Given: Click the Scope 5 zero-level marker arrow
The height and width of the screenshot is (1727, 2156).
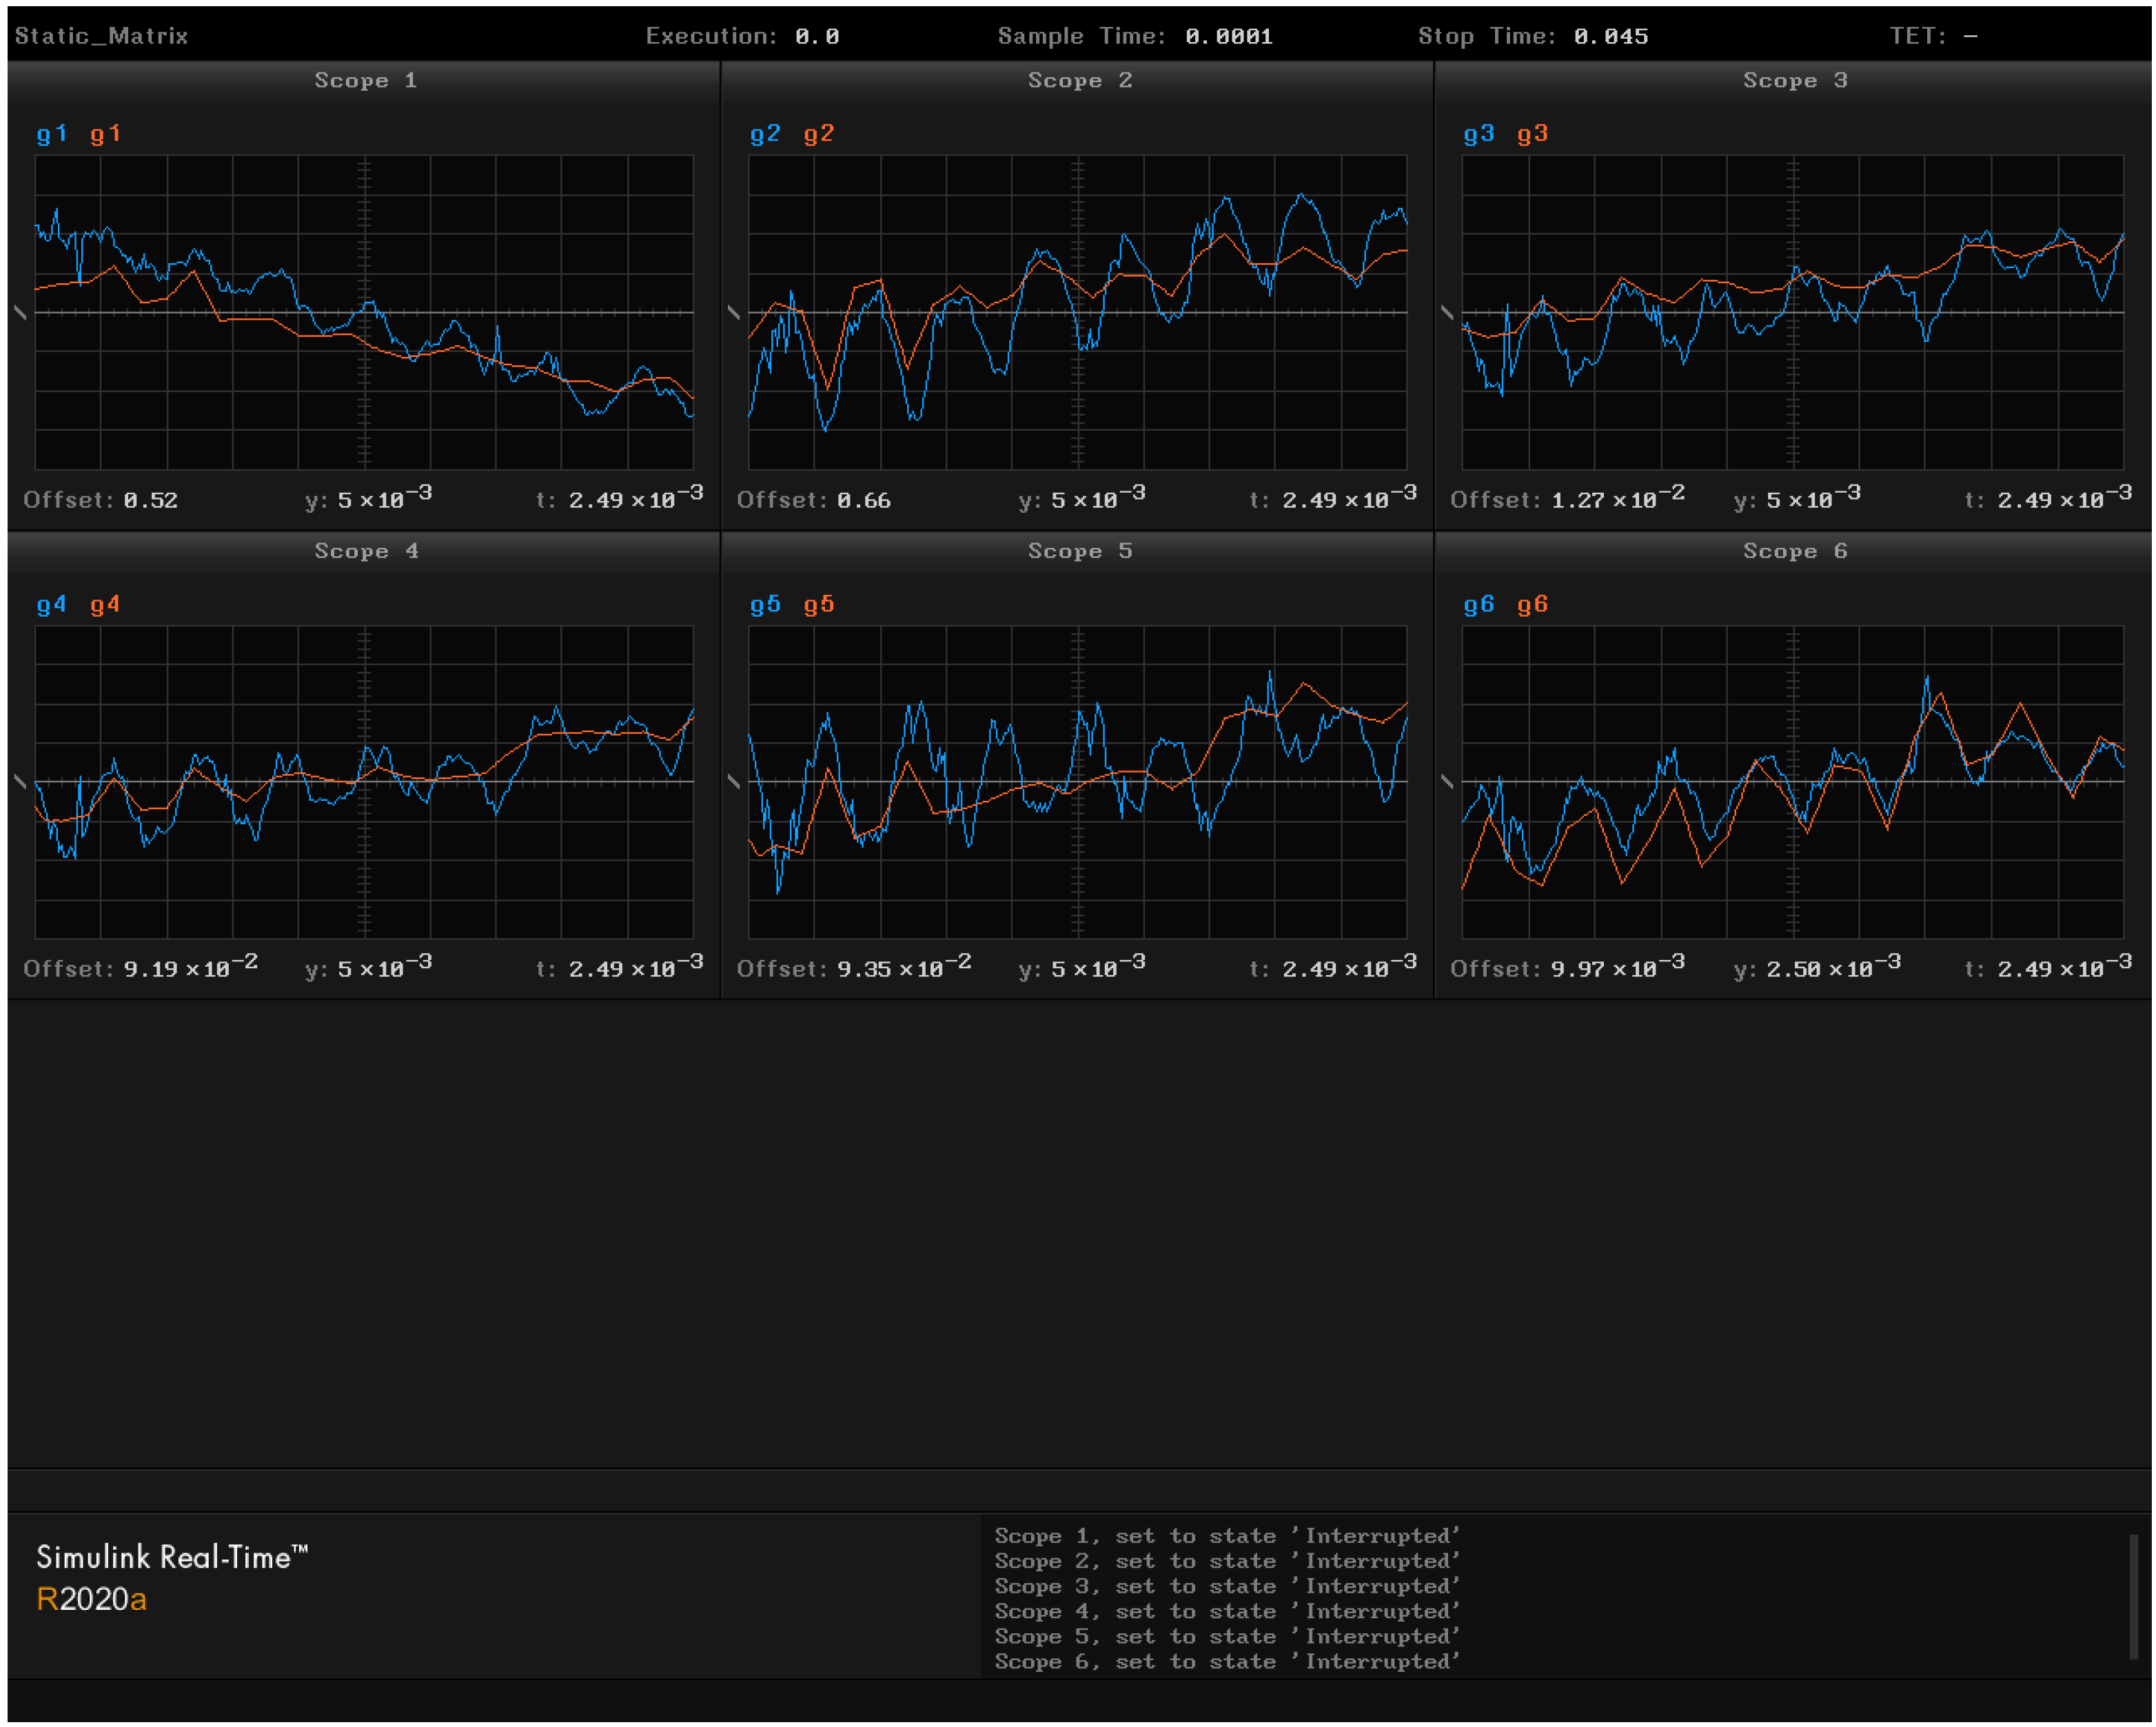Looking at the screenshot, I should pyautogui.click(x=733, y=782).
